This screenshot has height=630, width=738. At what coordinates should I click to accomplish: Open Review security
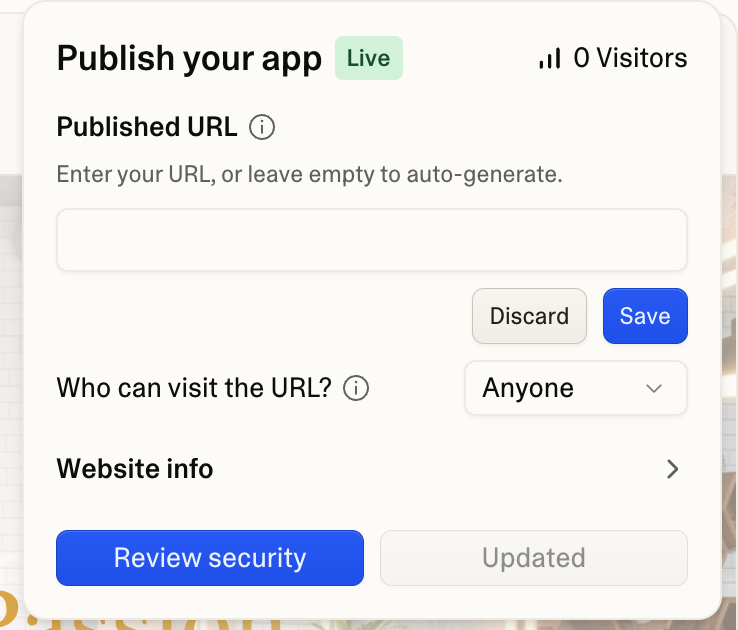click(210, 558)
